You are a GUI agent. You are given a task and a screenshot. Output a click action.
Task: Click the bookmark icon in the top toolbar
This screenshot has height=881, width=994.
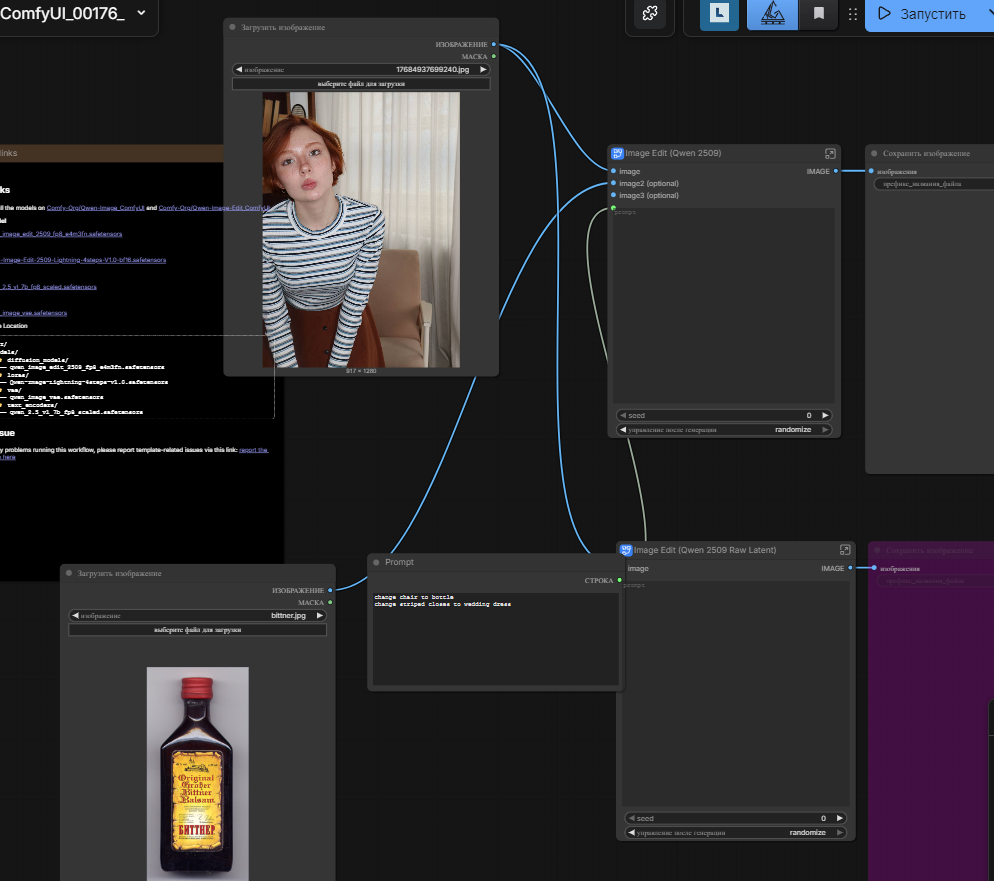click(x=819, y=14)
